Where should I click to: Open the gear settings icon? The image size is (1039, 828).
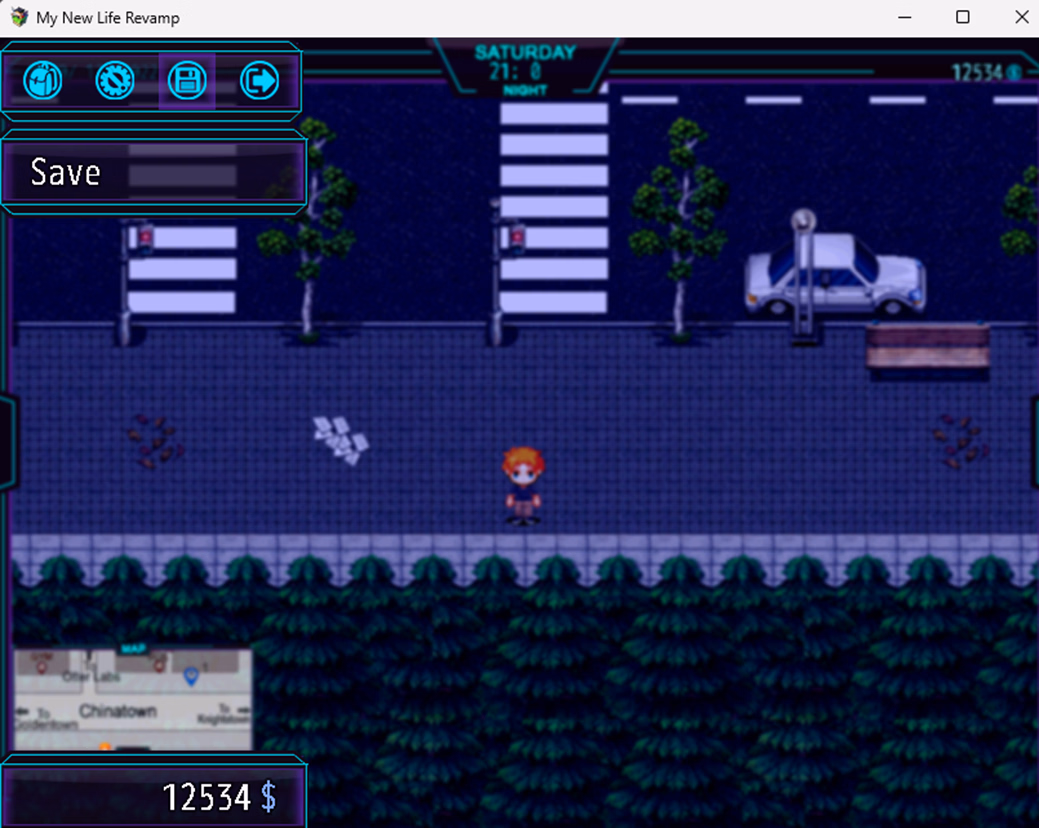click(x=115, y=80)
